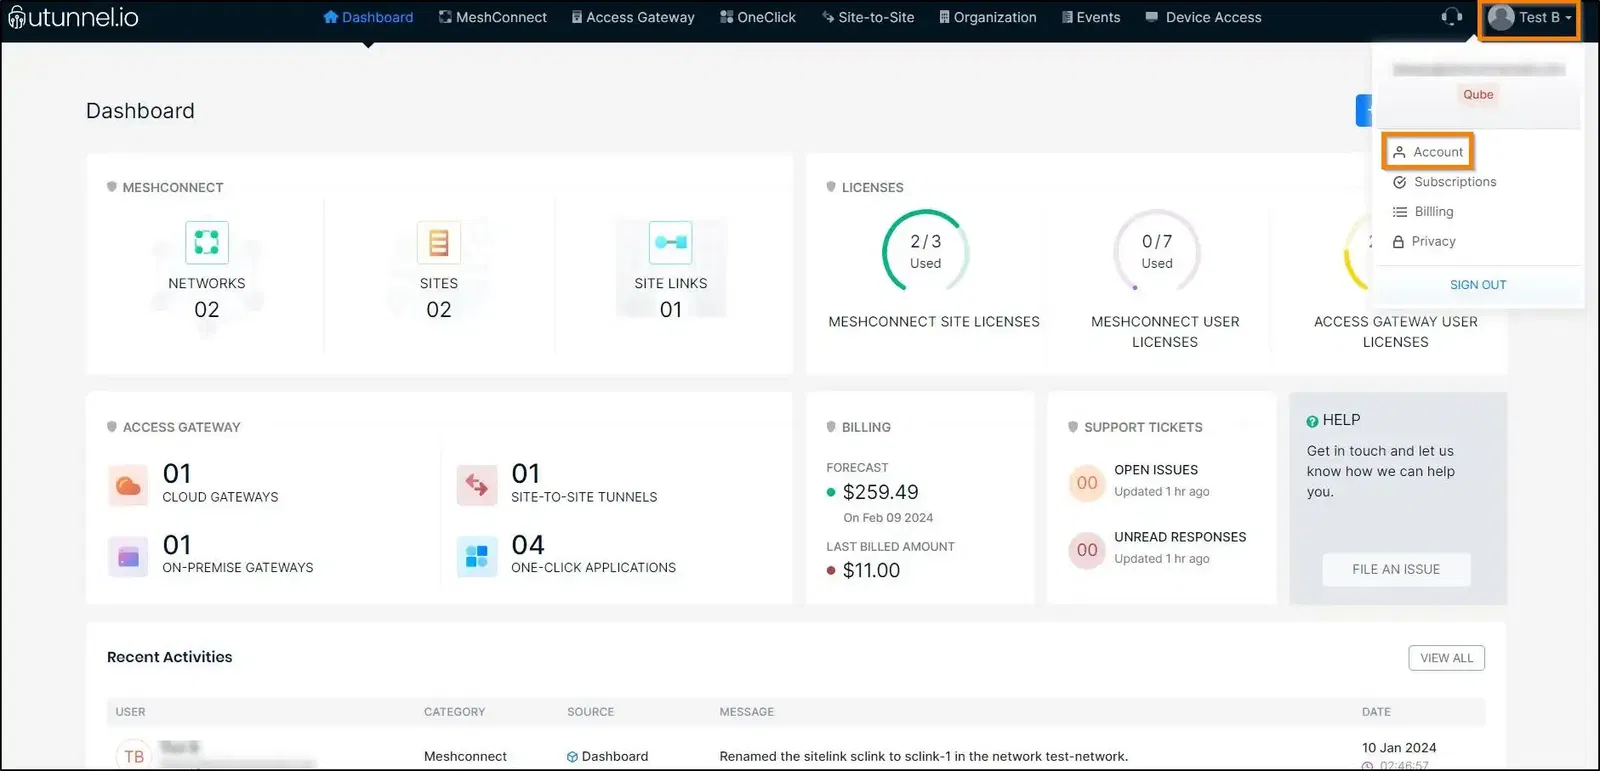This screenshot has height=771, width=1600.
Task: Open the Events tab
Action: pos(1091,17)
